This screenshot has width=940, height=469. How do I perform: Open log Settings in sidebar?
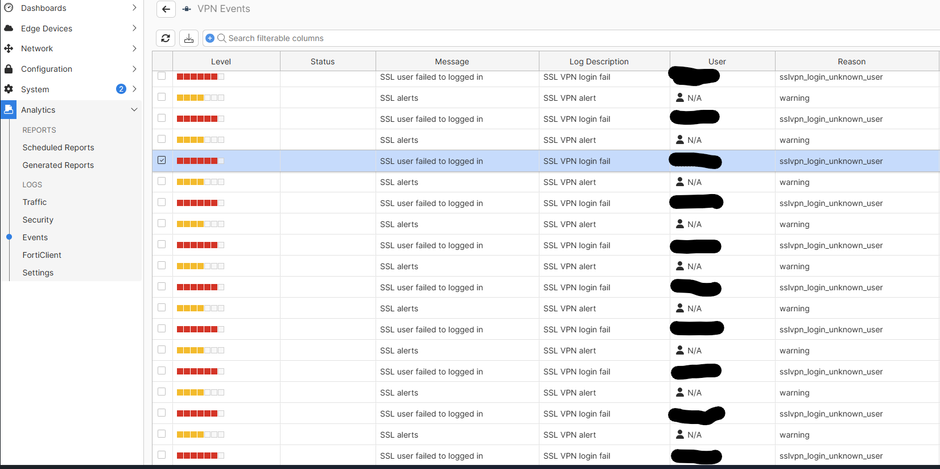click(x=38, y=273)
